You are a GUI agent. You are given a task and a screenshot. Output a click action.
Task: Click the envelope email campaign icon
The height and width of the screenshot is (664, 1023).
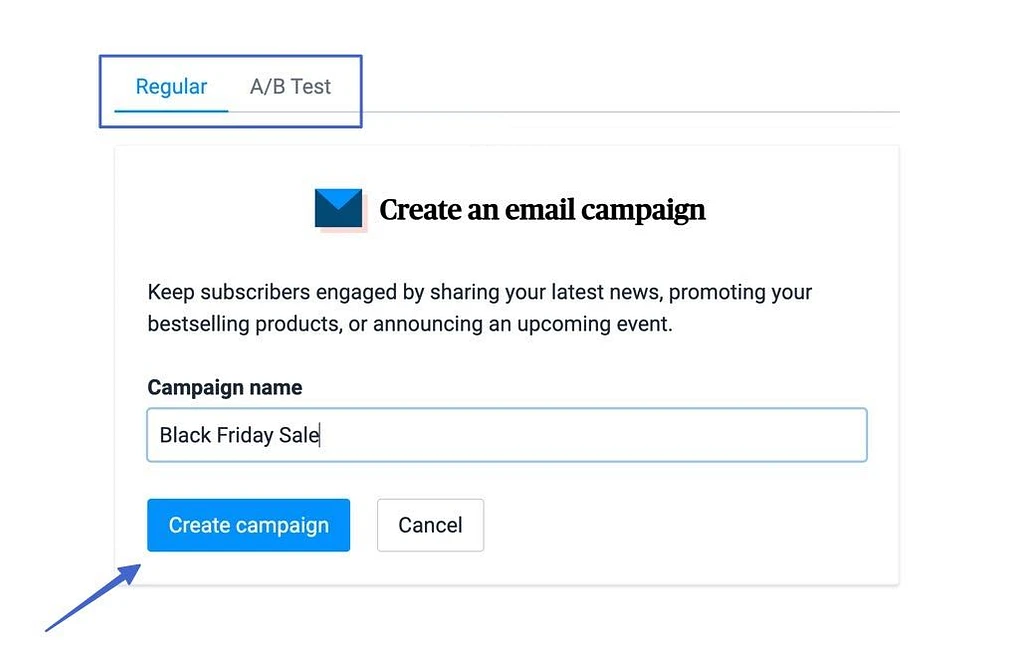[x=338, y=209]
